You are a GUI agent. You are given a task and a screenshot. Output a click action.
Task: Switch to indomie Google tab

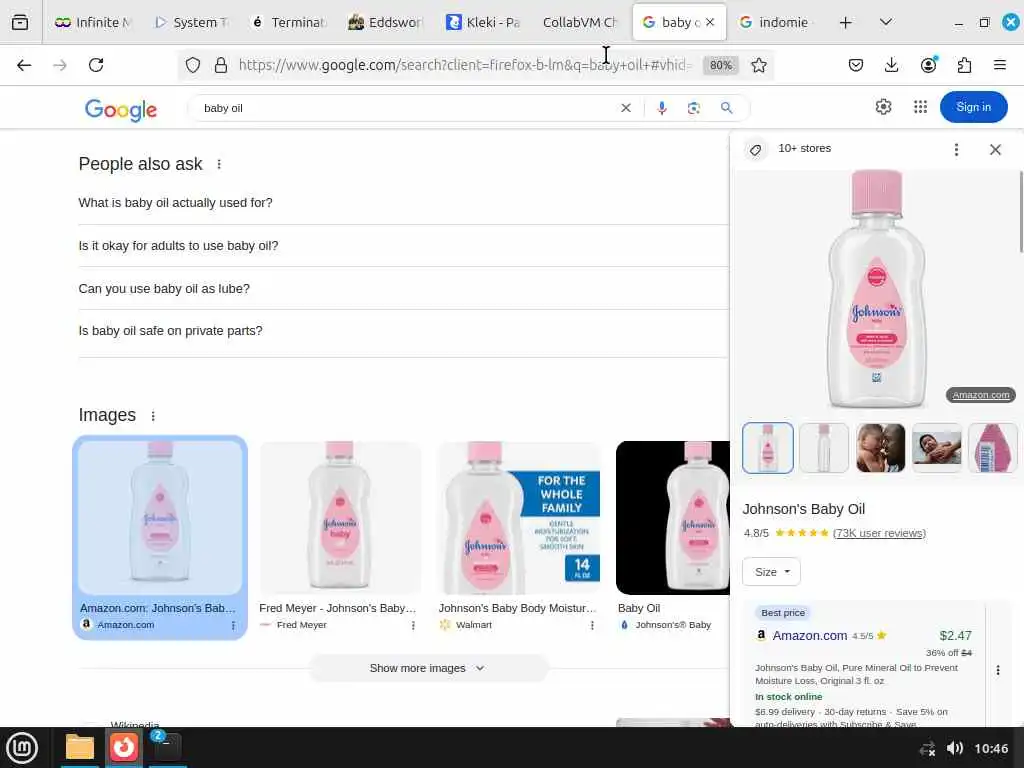point(776,22)
